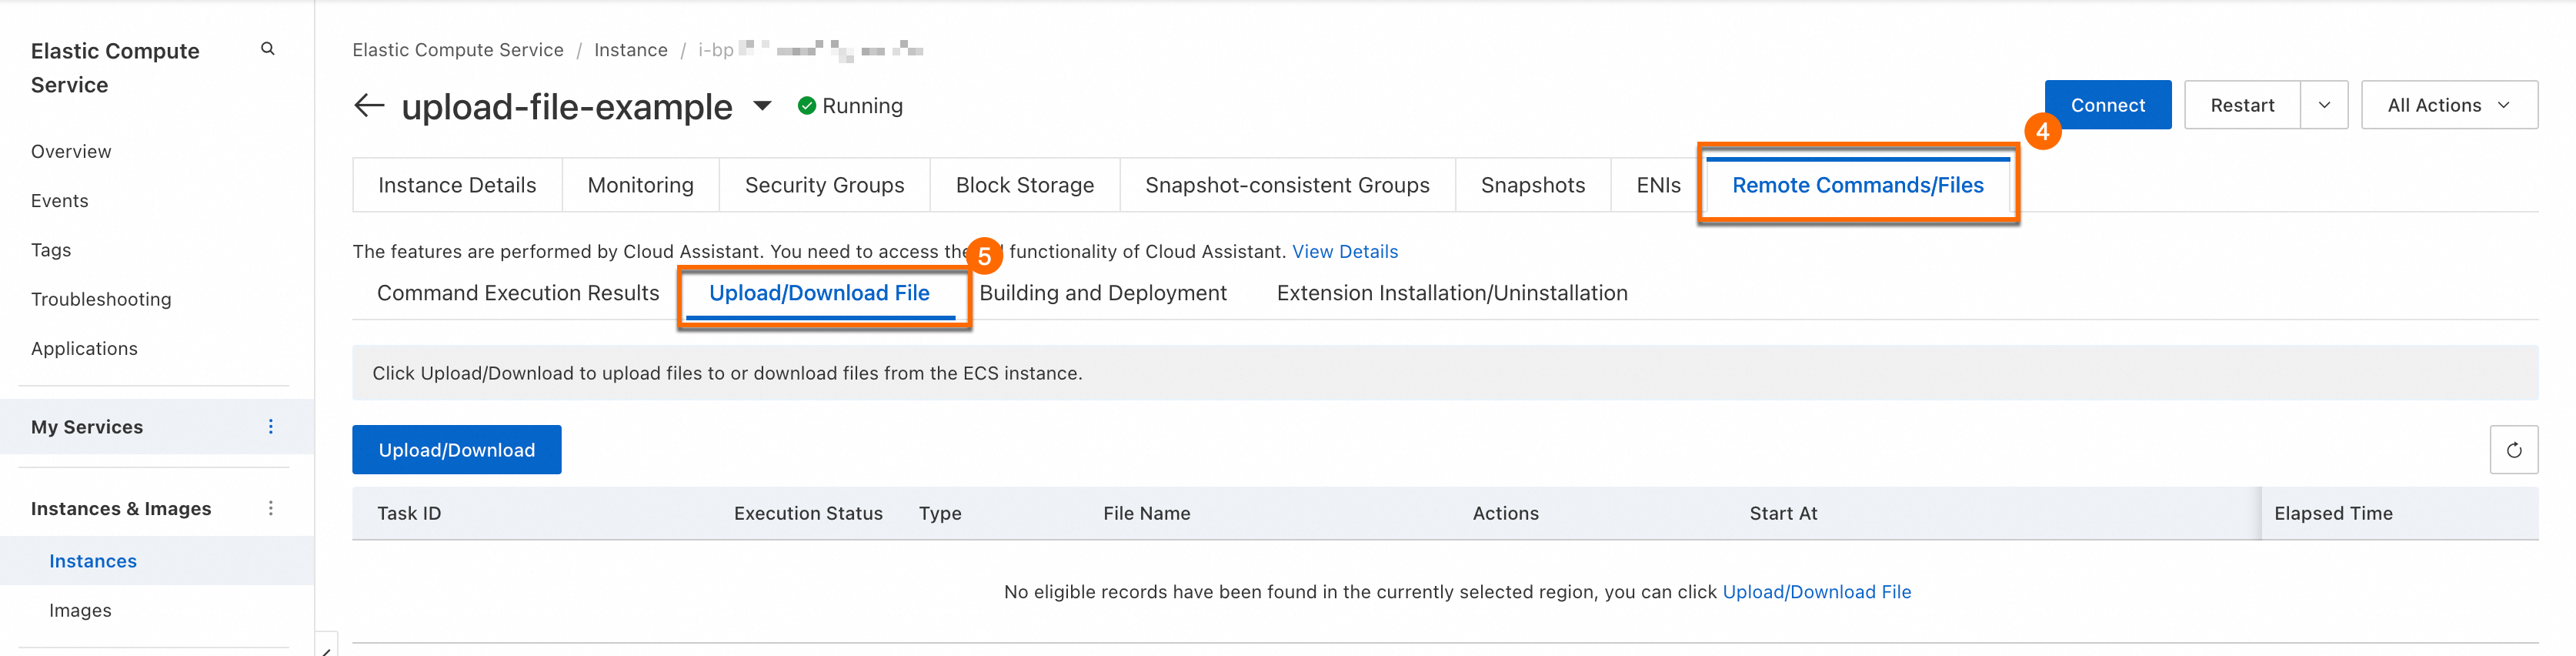Expand the instance name dropdown triangle
This screenshot has width=2576, height=656.
pyautogui.click(x=762, y=105)
